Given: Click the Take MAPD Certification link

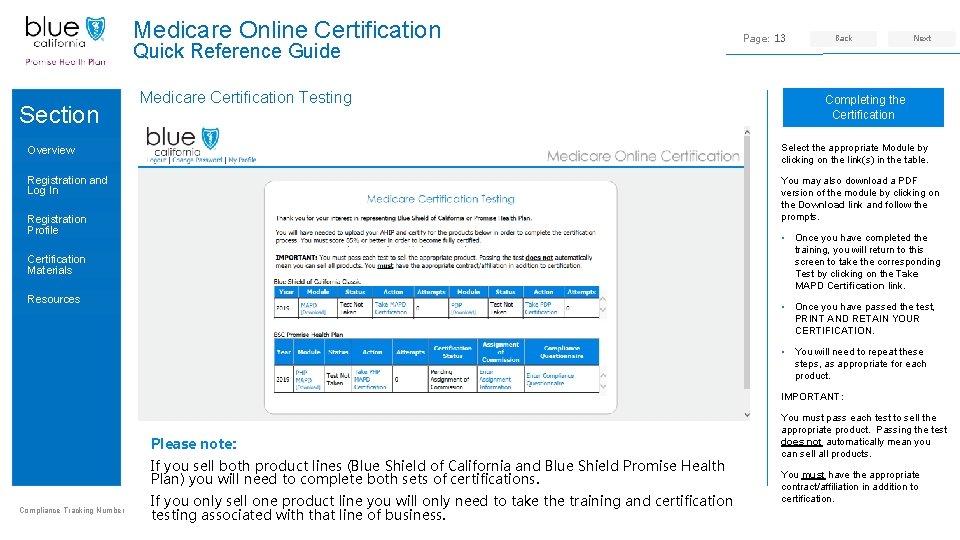Looking at the screenshot, I should tap(391, 308).
